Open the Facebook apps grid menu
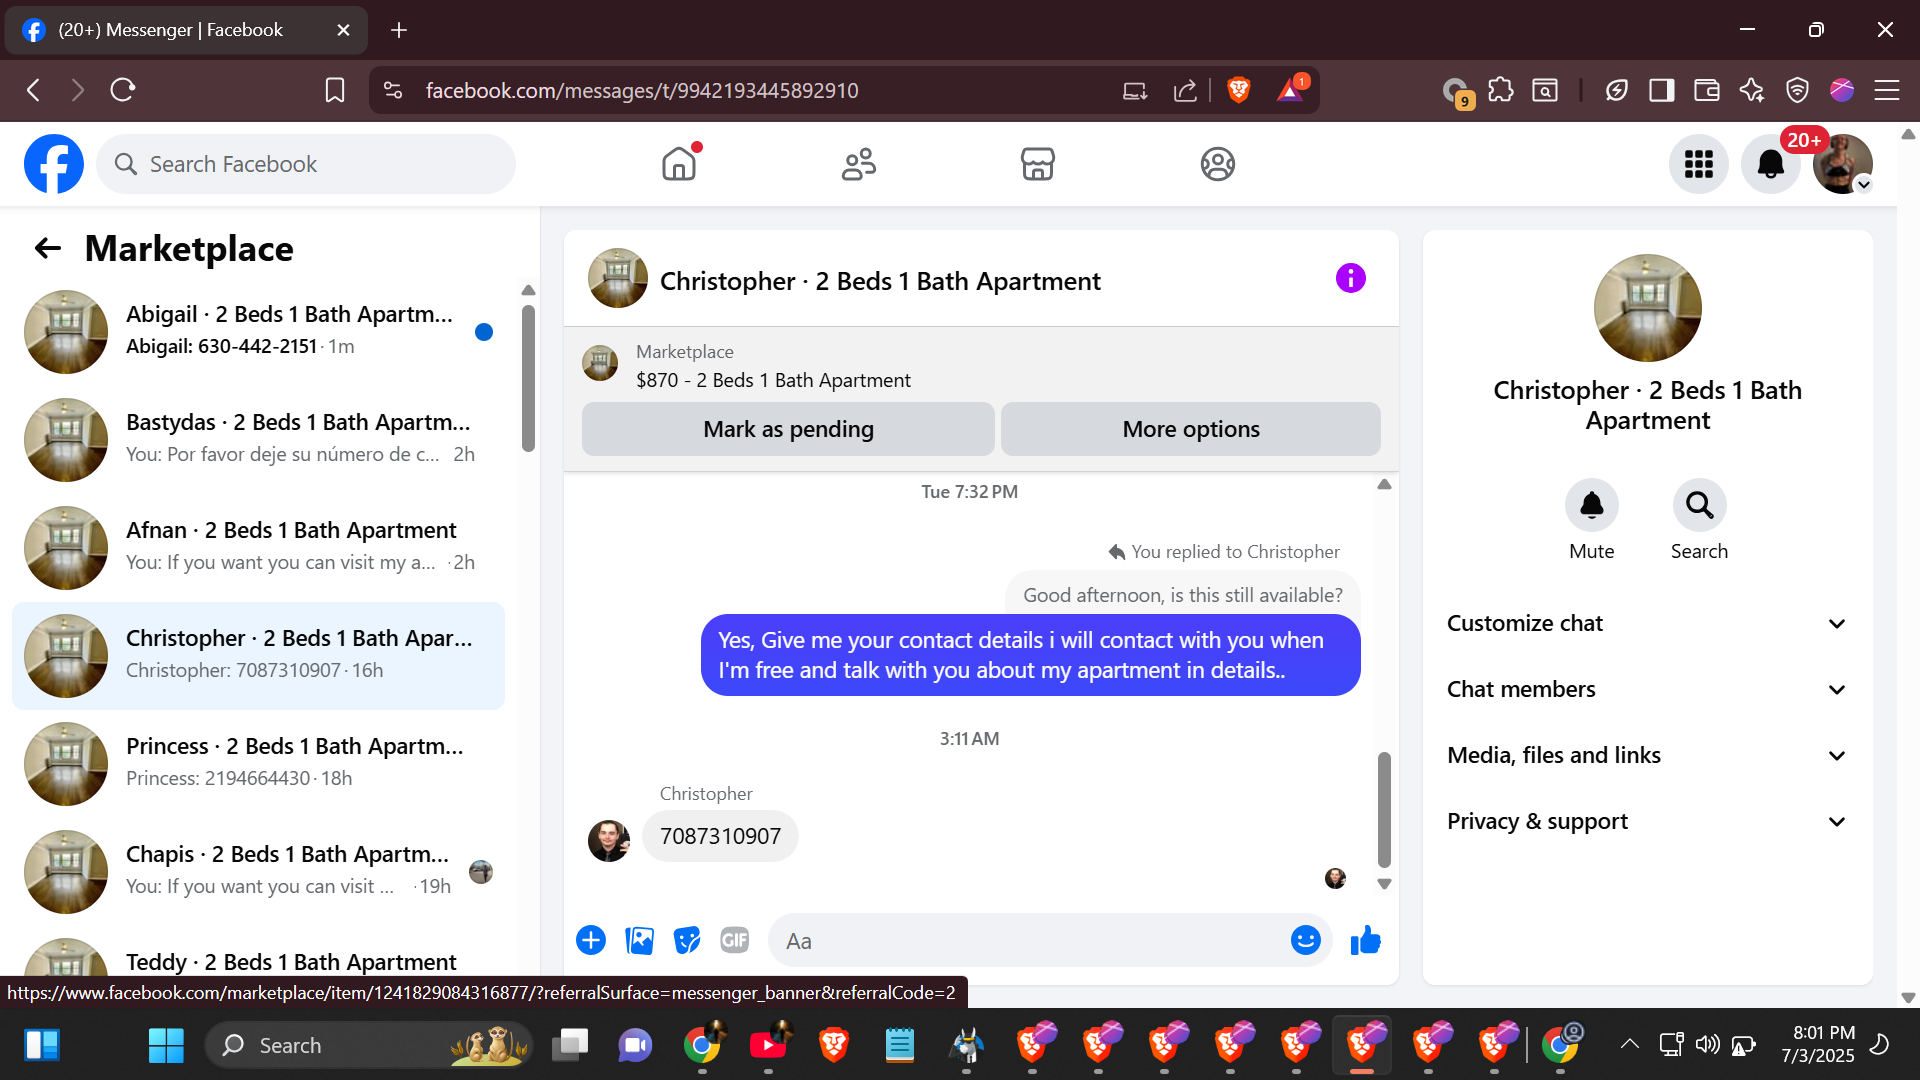 pyautogui.click(x=1698, y=164)
